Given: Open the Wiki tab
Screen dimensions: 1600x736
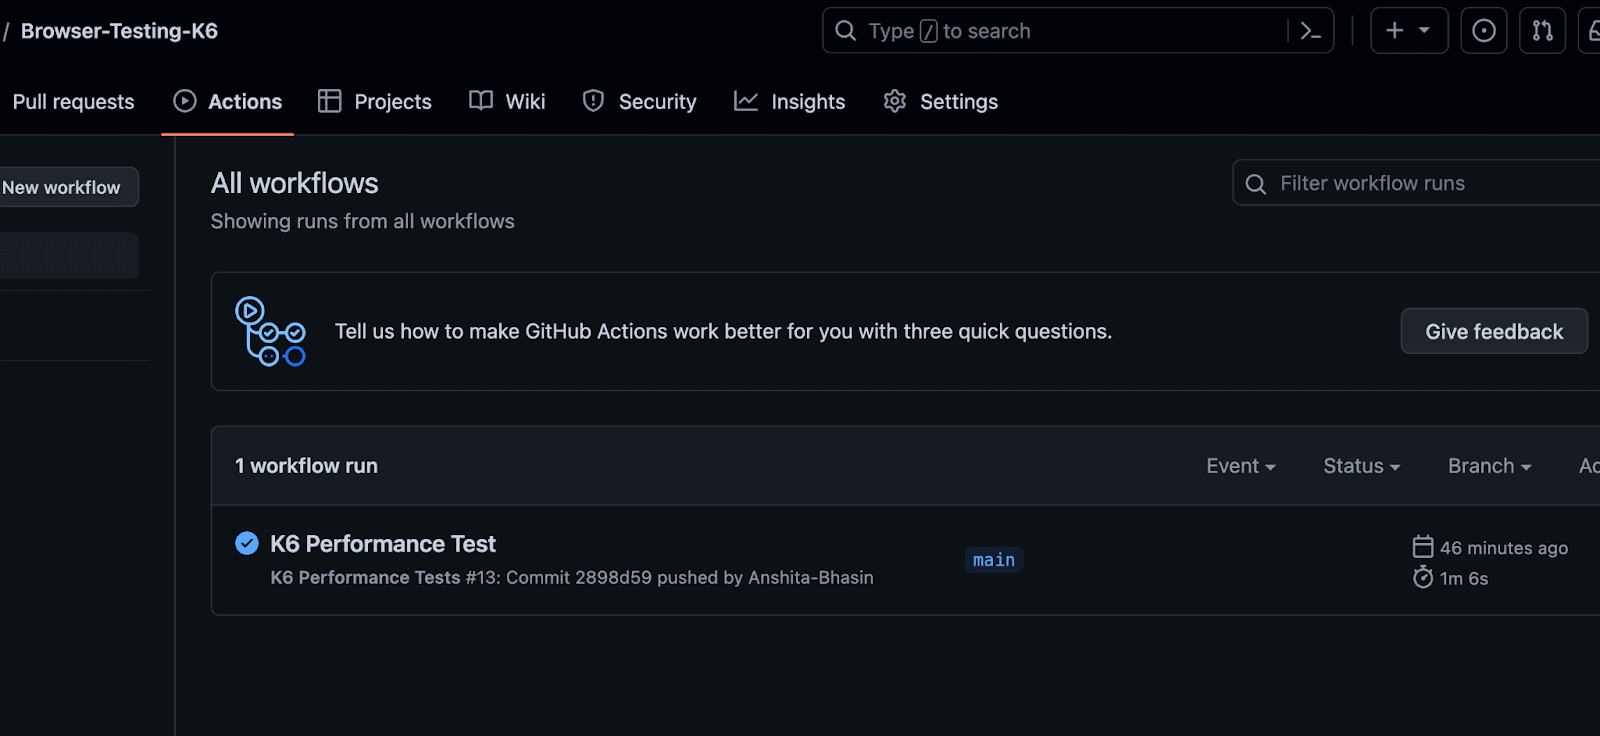Looking at the screenshot, I should point(525,102).
